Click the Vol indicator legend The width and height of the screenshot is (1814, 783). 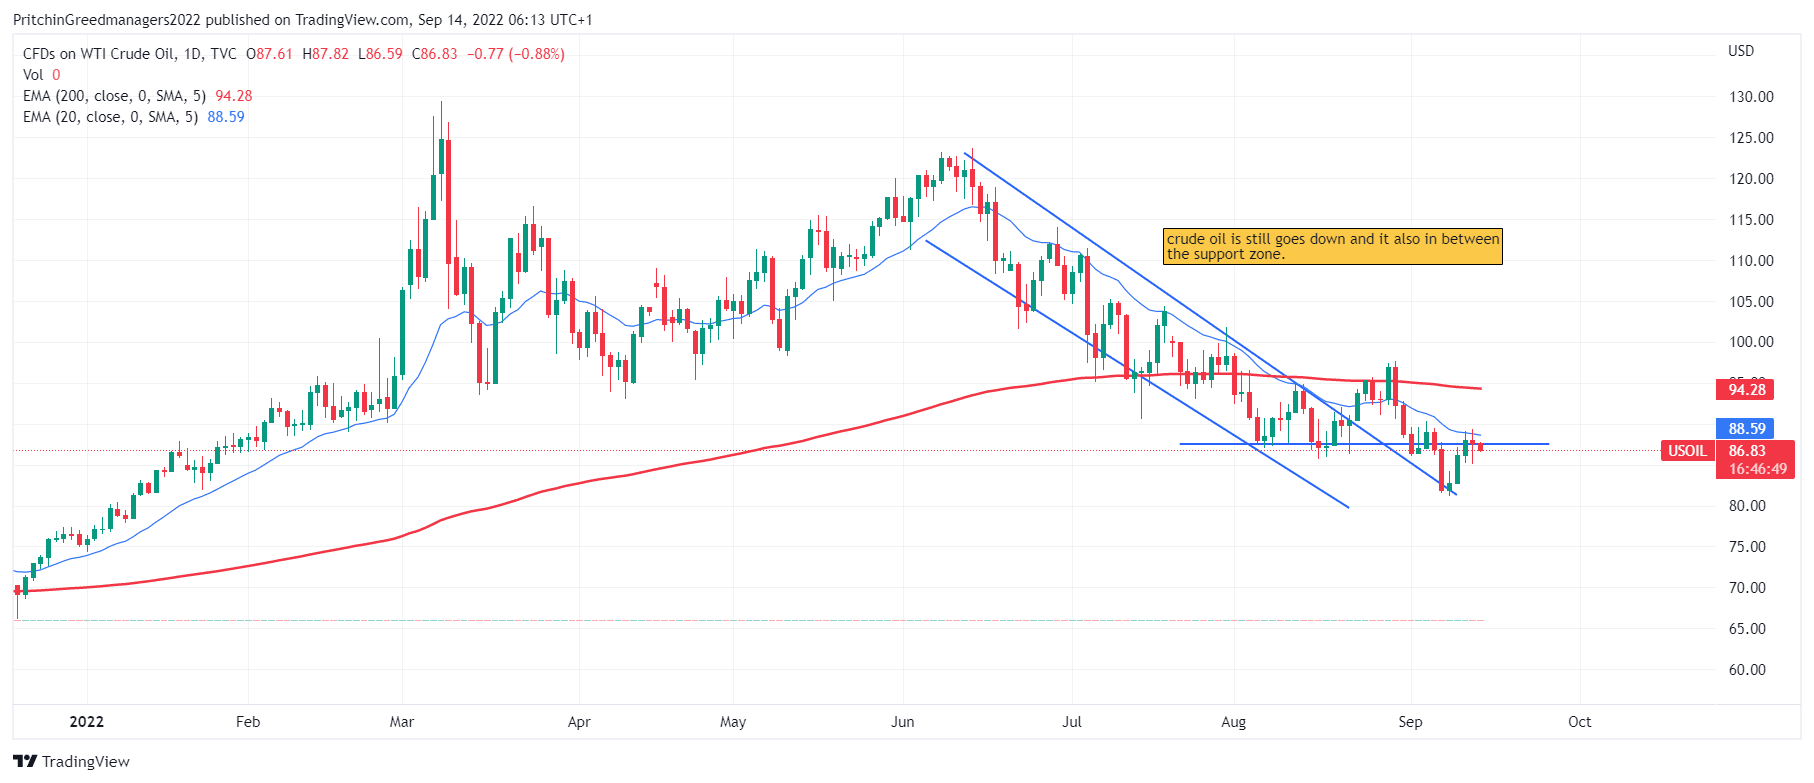pos(41,75)
